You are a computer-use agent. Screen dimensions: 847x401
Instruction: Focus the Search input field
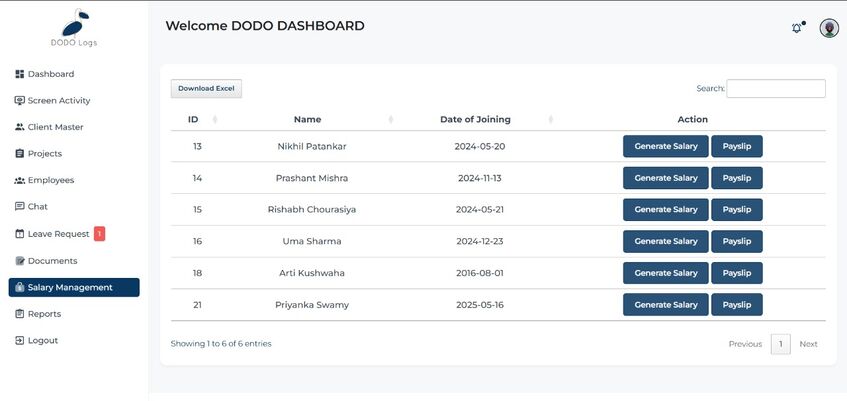775,89
